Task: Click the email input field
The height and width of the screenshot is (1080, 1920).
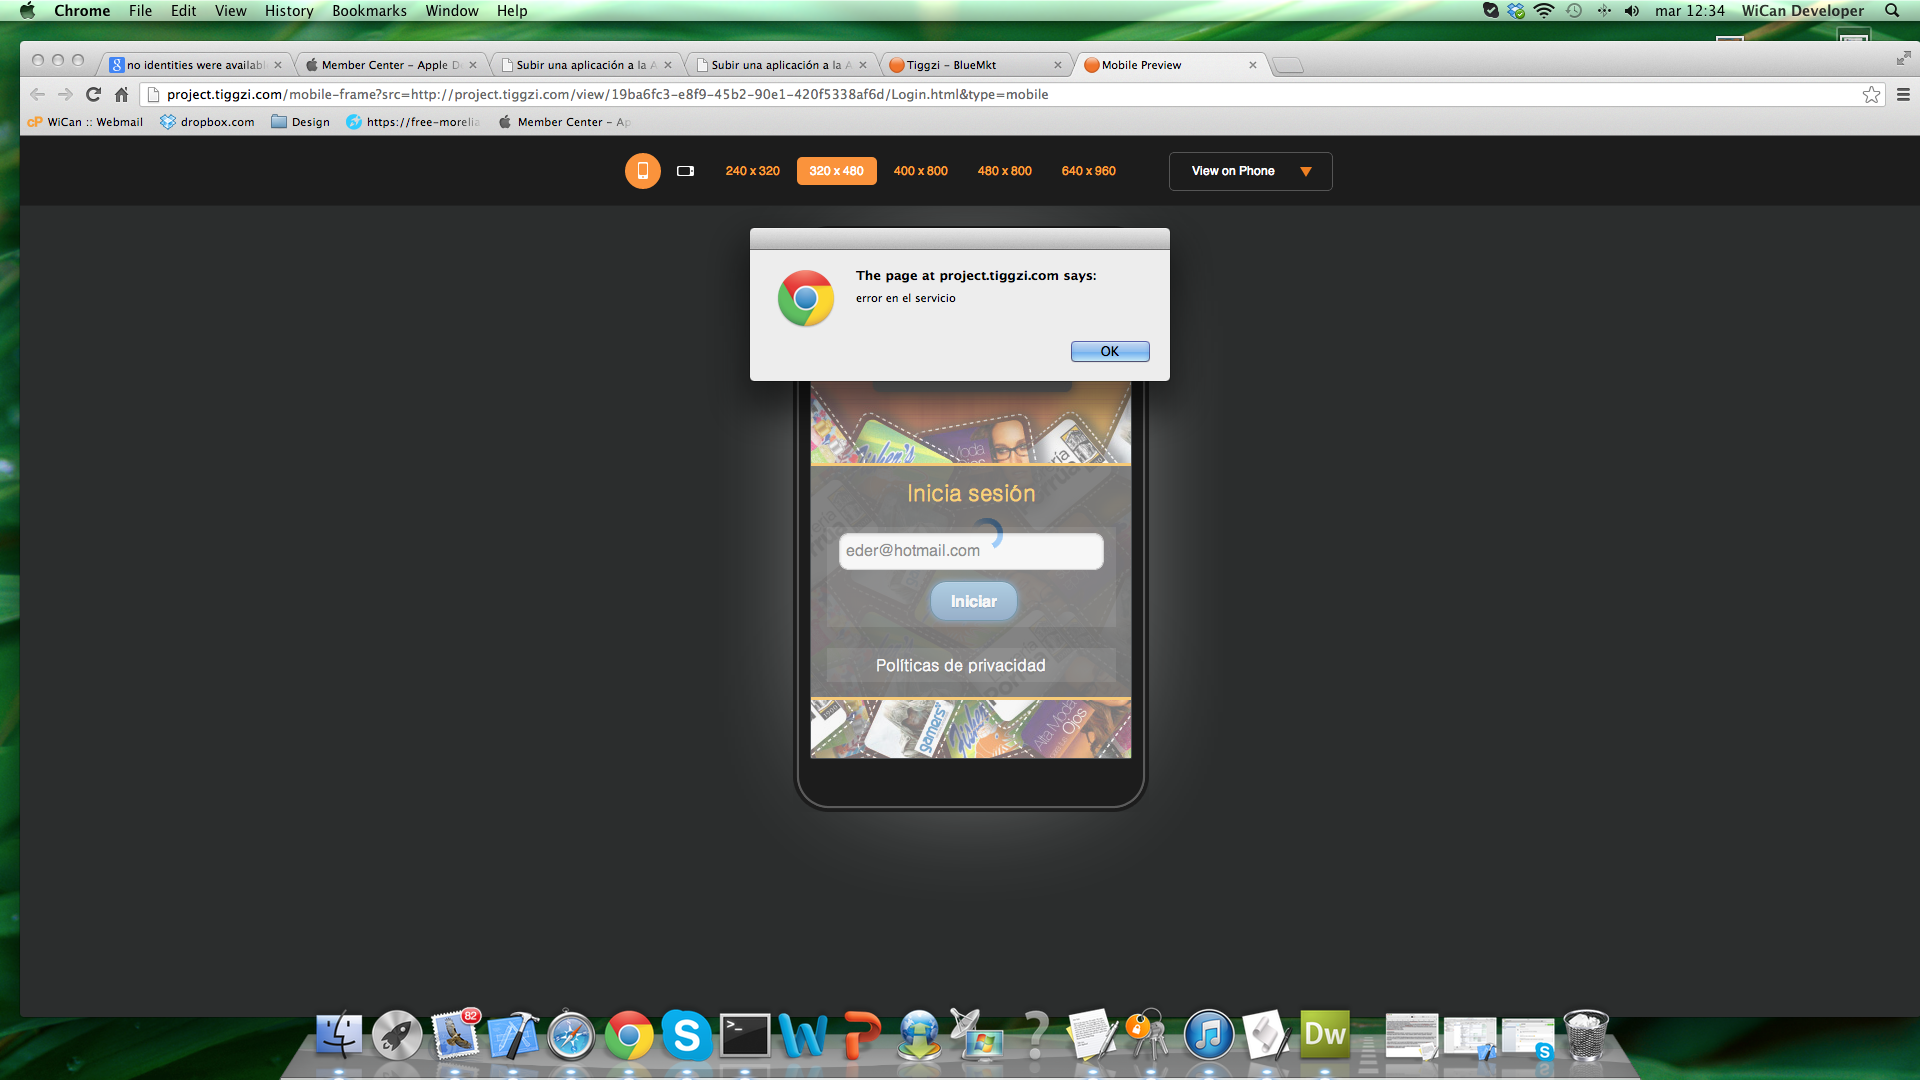Action: pyautogui.click(x=970, y=551)
